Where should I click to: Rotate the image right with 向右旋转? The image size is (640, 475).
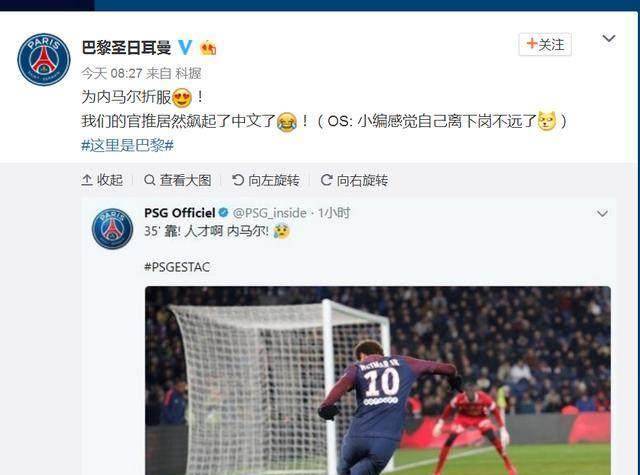(354, 180)
